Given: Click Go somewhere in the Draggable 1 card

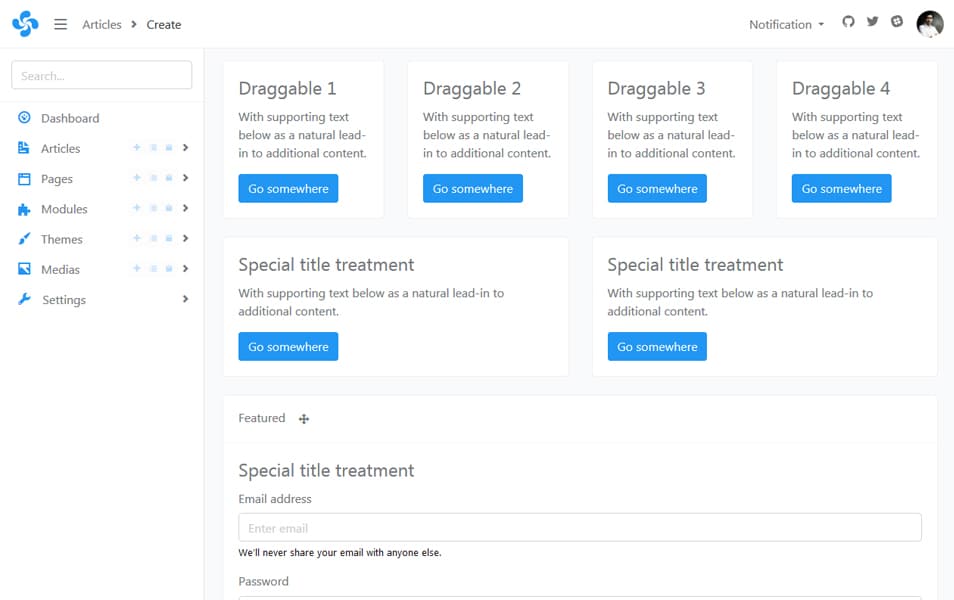Looking at the screenshot, I should click(x=288, y=189).
